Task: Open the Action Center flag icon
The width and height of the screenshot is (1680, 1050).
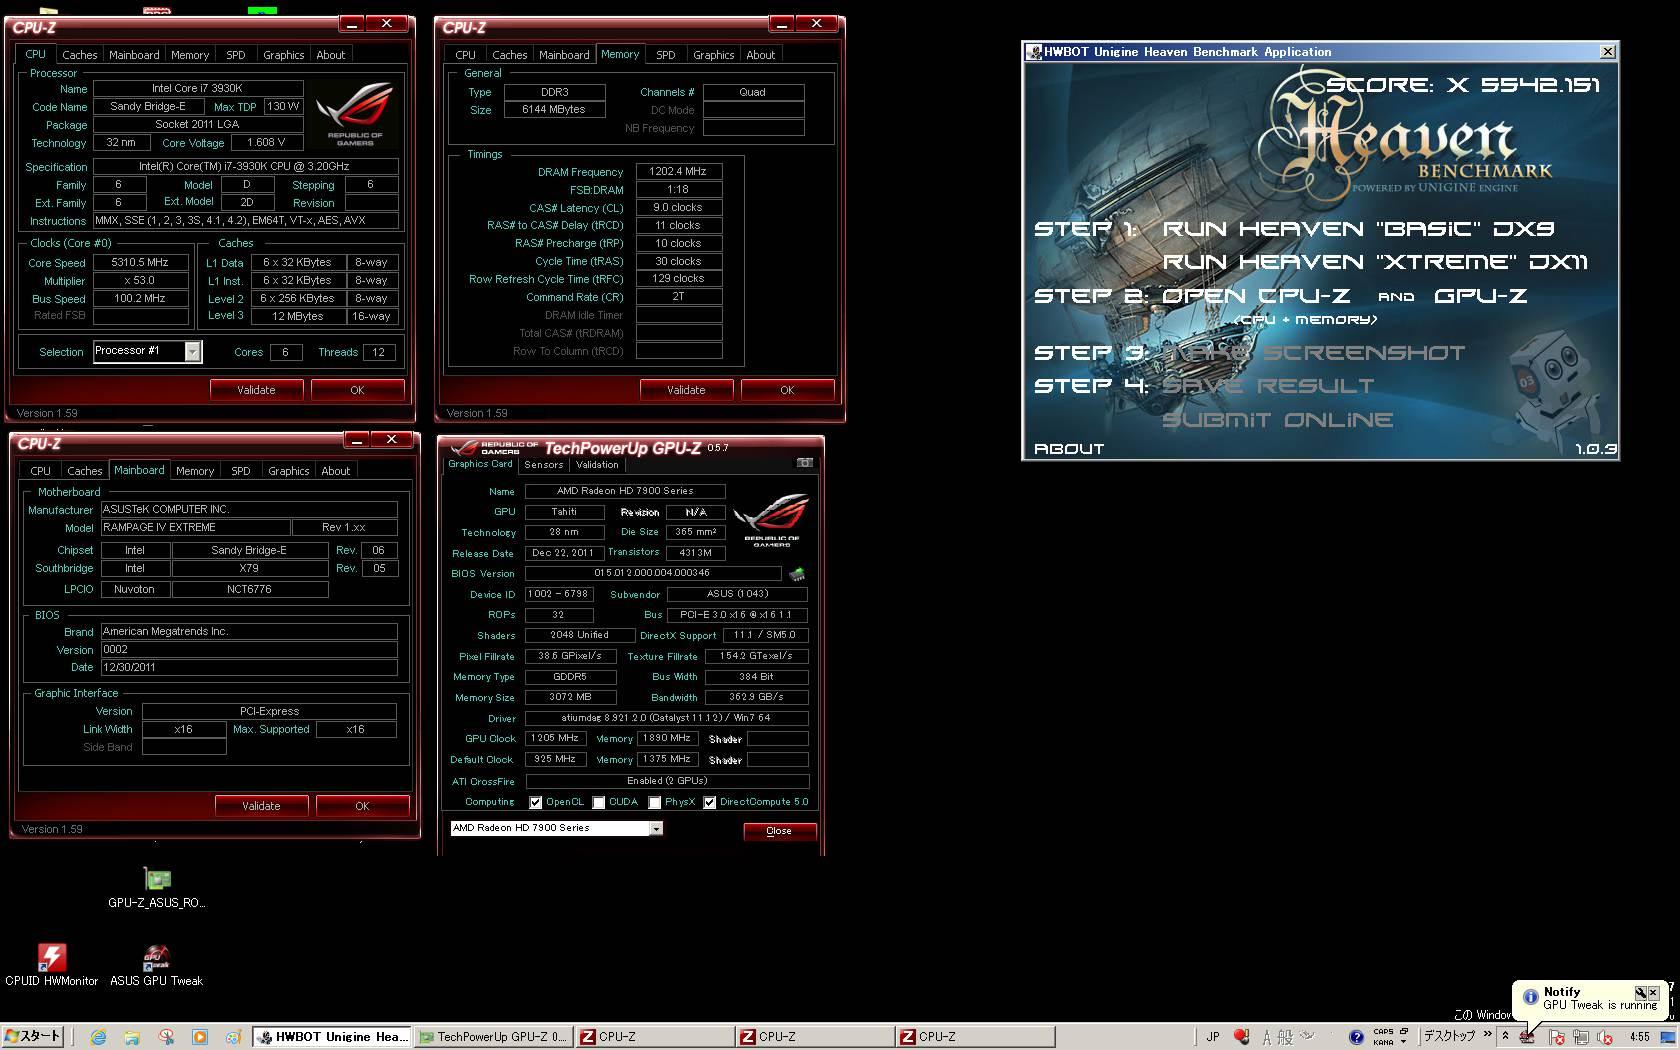Action: pos(1557,1037)
